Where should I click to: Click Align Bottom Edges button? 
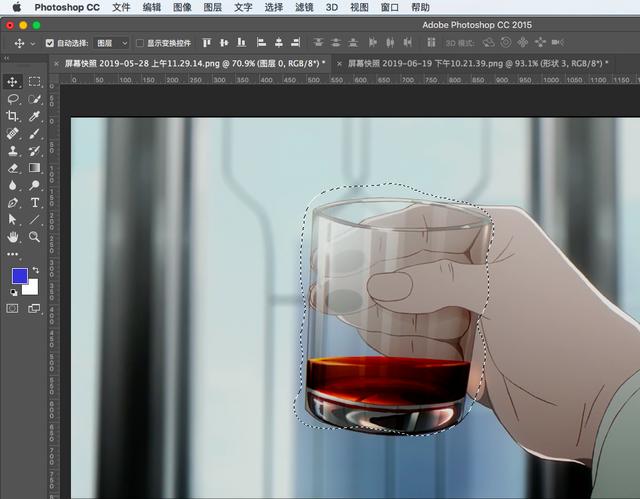pyautogui.click(x=242, y=42)
